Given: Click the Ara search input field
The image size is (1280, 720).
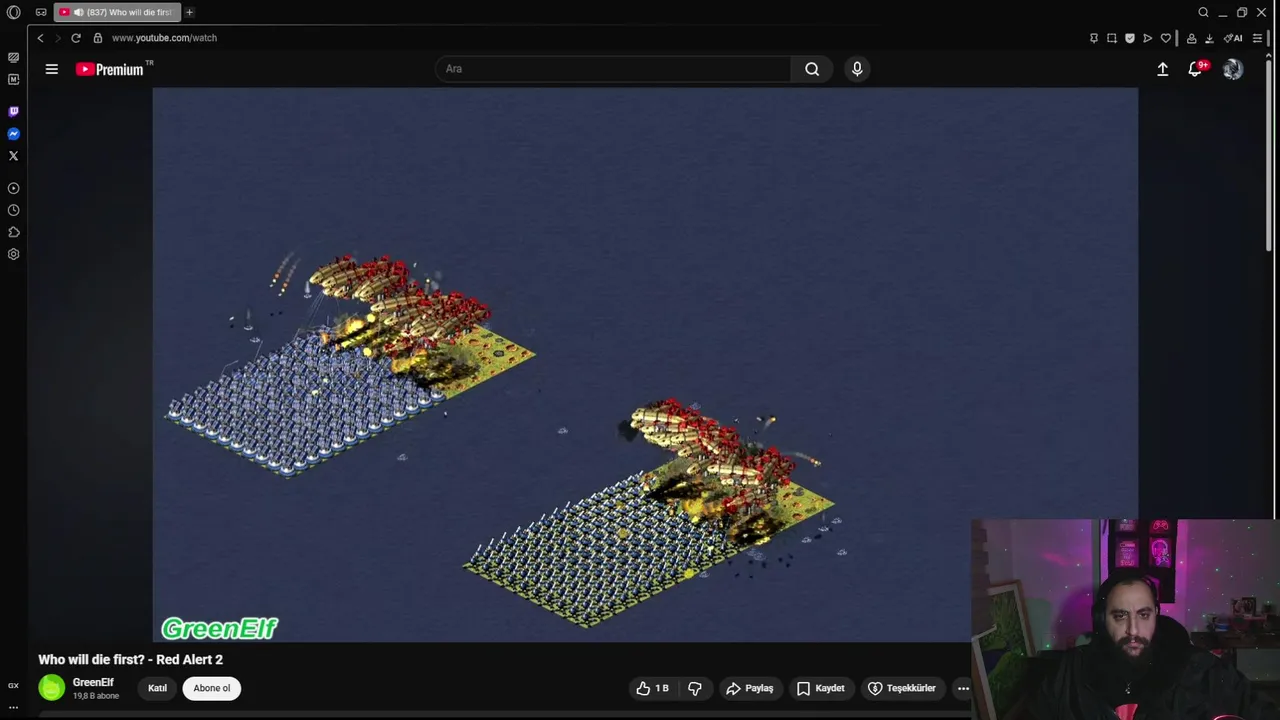Looking at the screenshot, I should [x=614, y=69].
